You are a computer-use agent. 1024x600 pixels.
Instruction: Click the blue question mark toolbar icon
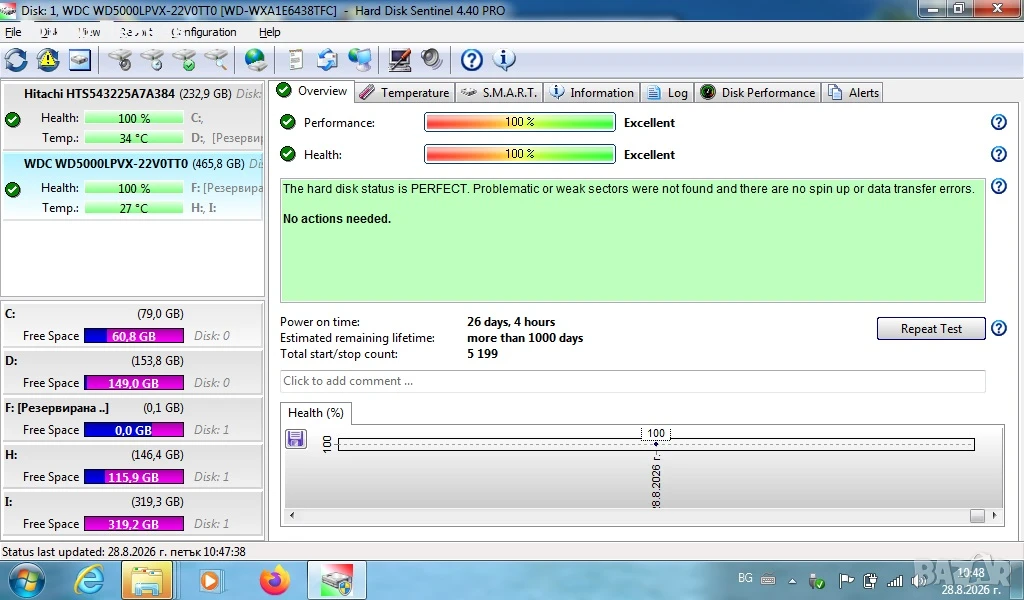click(472, 60)
